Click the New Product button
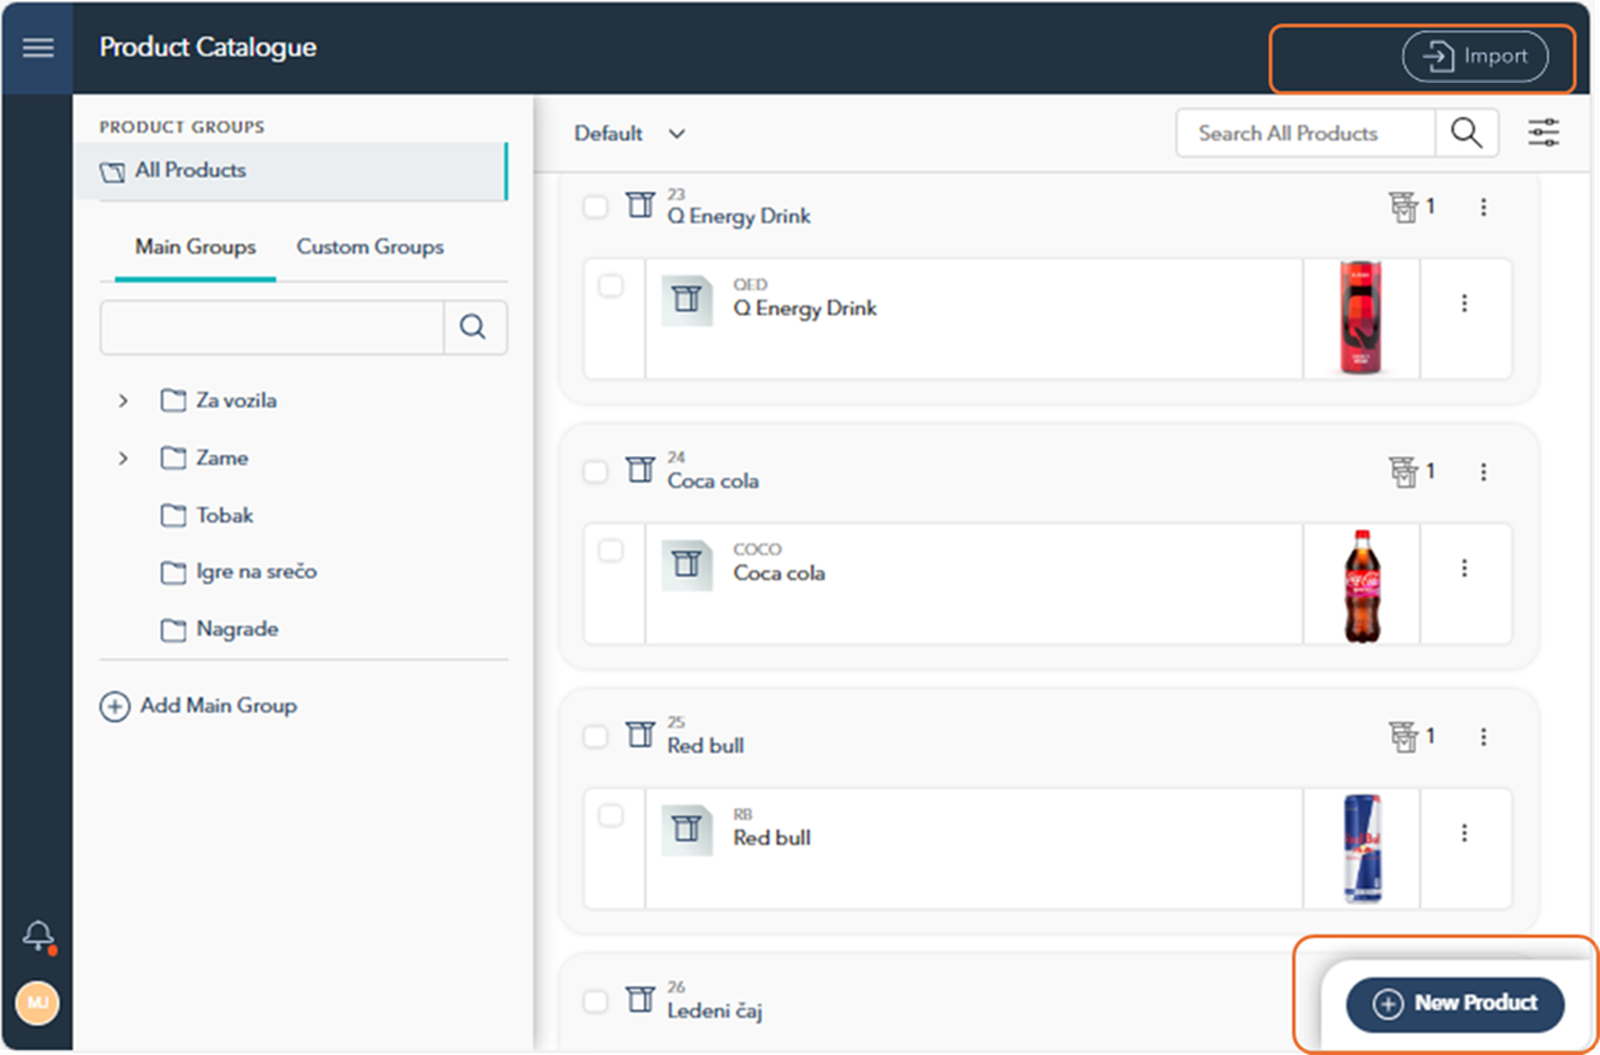The height and width of the screenshot is (1055, 1600). tap(1455, 1004)
